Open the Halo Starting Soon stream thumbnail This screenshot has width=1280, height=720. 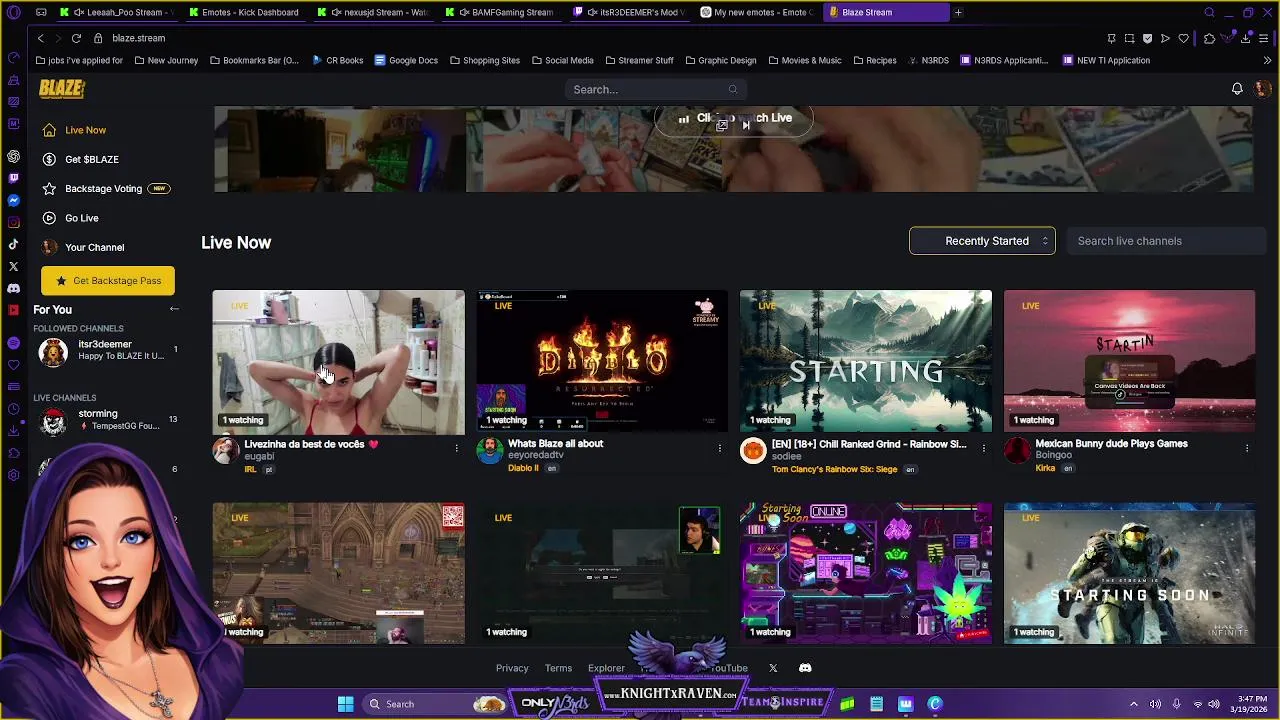pyautogui.click(x=1129, y=573)
